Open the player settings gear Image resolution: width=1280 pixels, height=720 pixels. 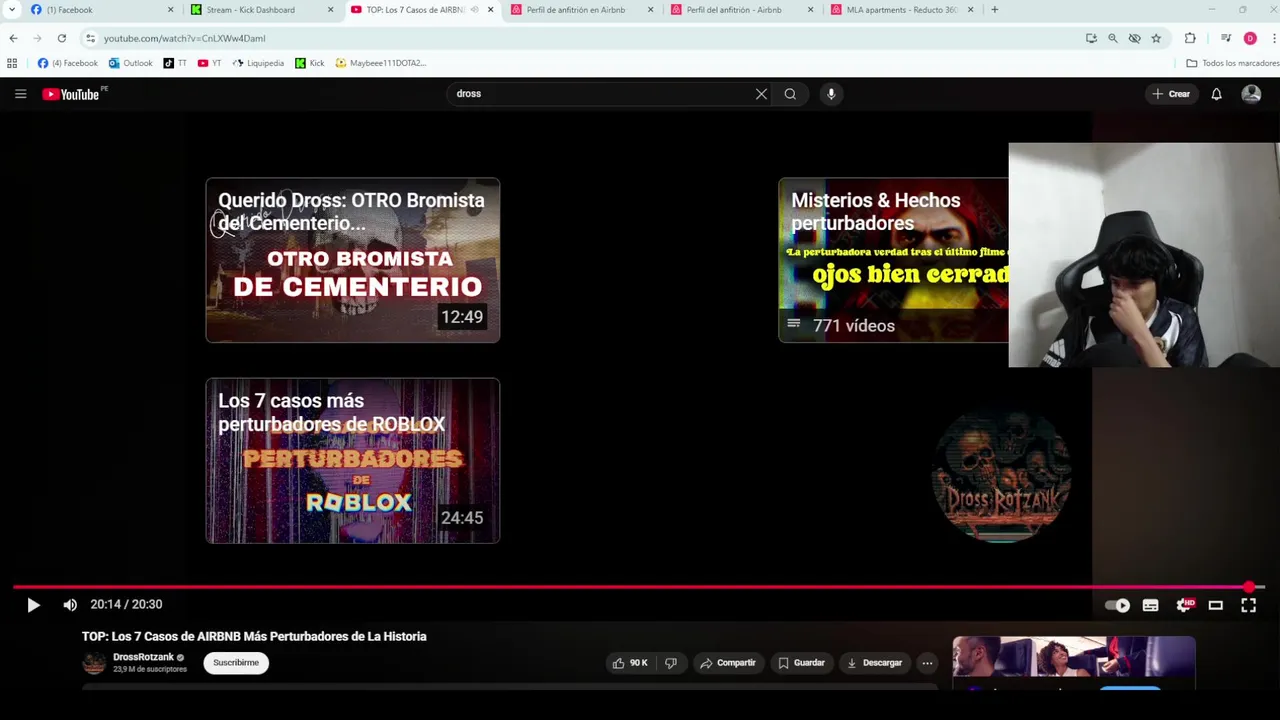pos(1184,605)
